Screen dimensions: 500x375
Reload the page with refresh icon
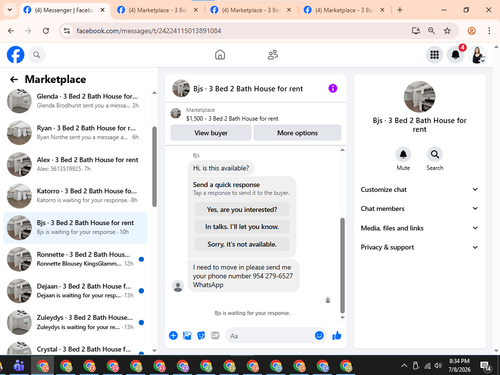click(46, 31)
